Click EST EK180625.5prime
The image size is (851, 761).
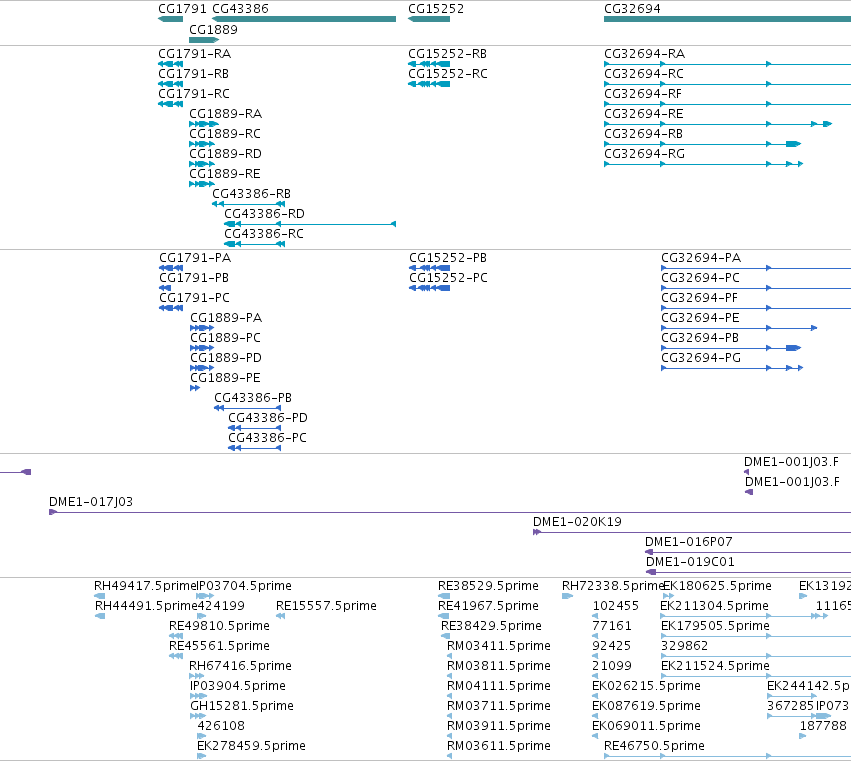click(x=717, y=586)
